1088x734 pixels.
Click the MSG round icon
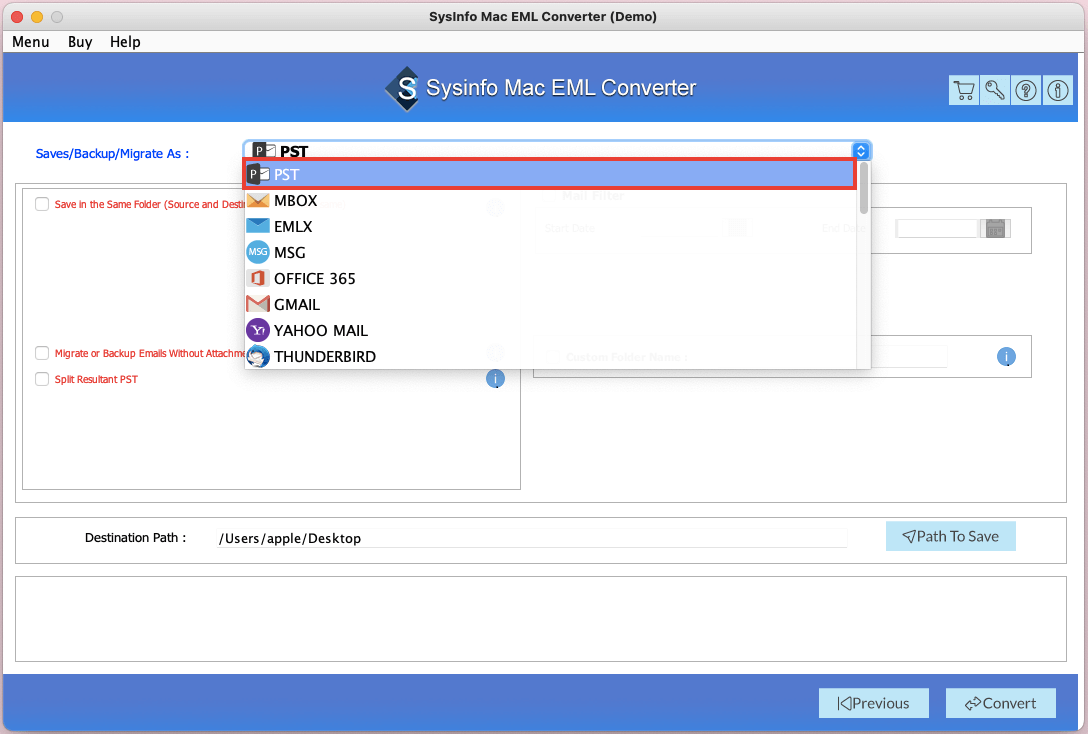(258, 252)
